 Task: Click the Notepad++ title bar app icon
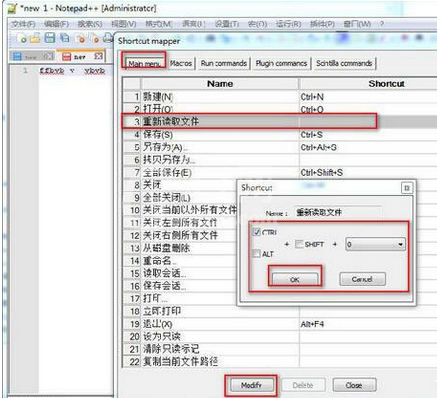coord(12,8)
